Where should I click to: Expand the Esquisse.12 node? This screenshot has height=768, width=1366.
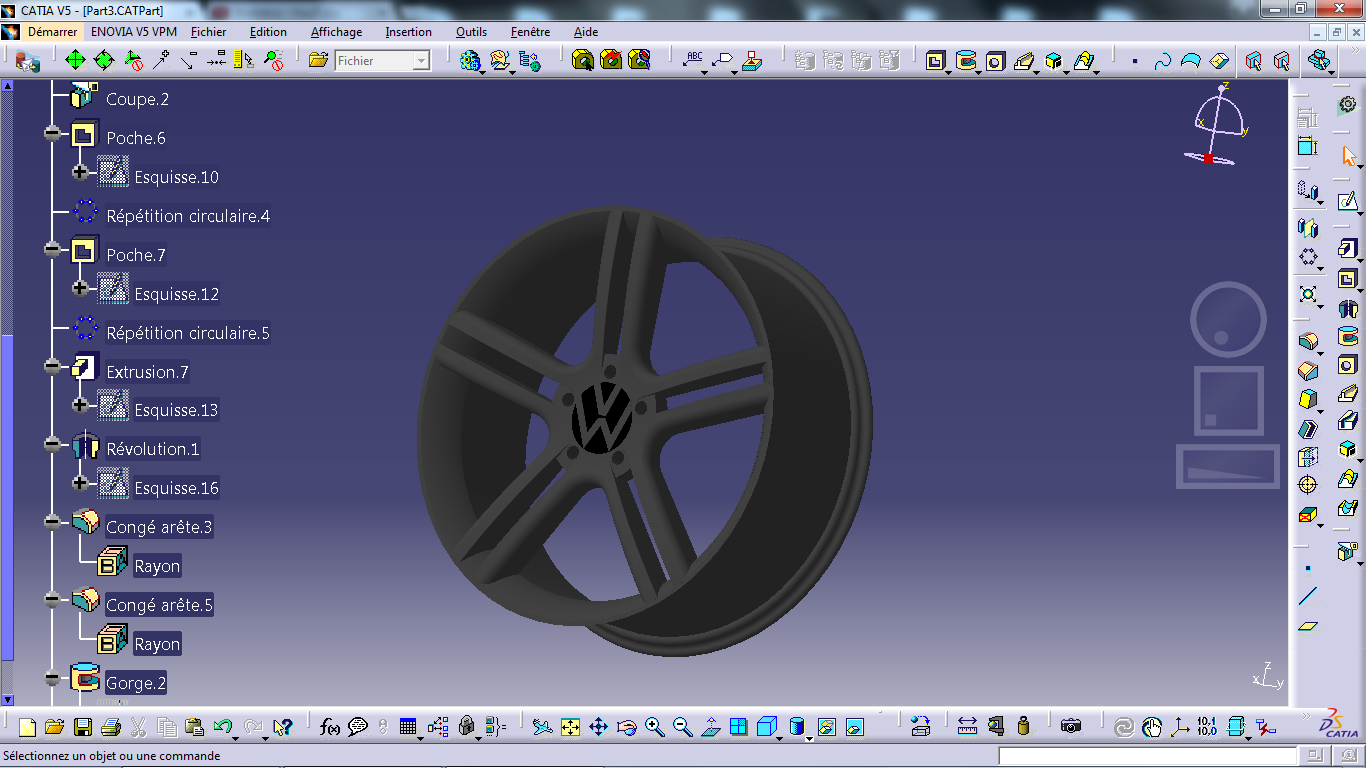coord(81,289)
